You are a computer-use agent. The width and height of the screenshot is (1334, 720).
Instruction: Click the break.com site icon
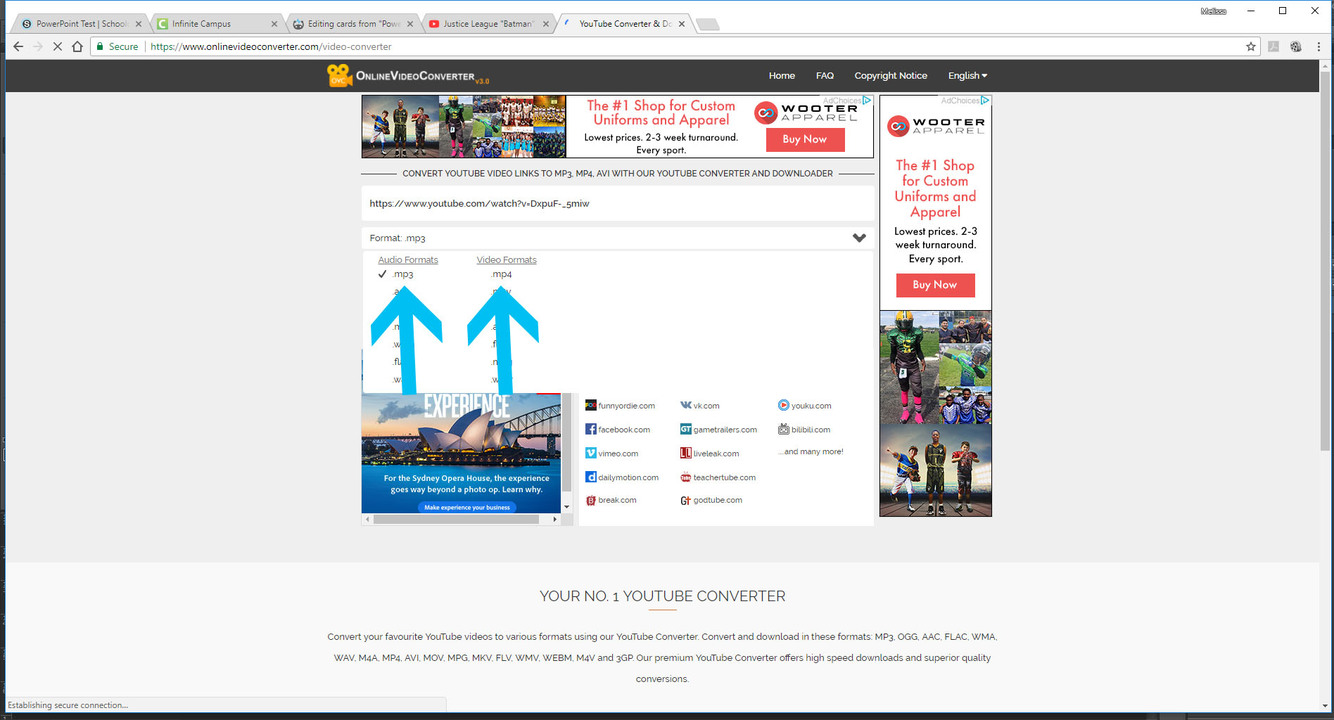[591, 500]
